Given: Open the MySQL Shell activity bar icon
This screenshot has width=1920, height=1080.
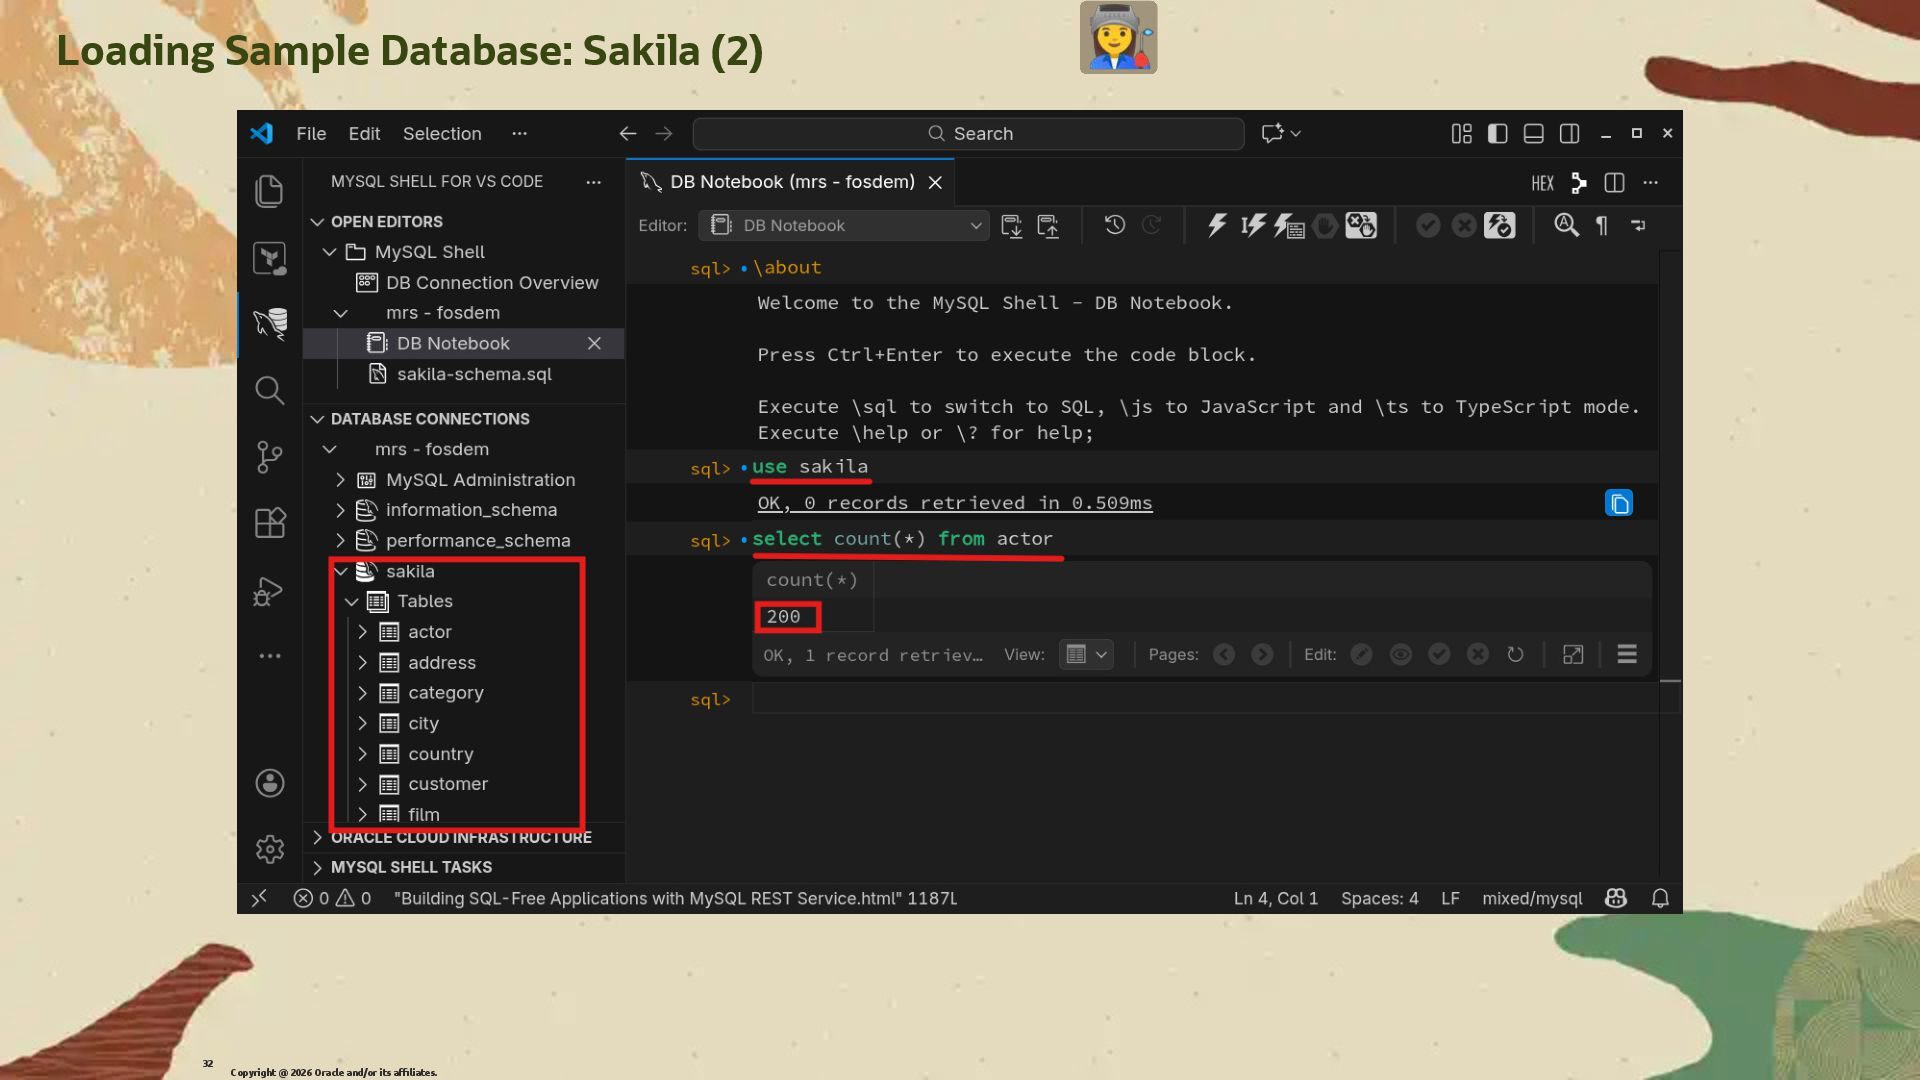Looking at the screenshot, I should (x=270, y=323).
